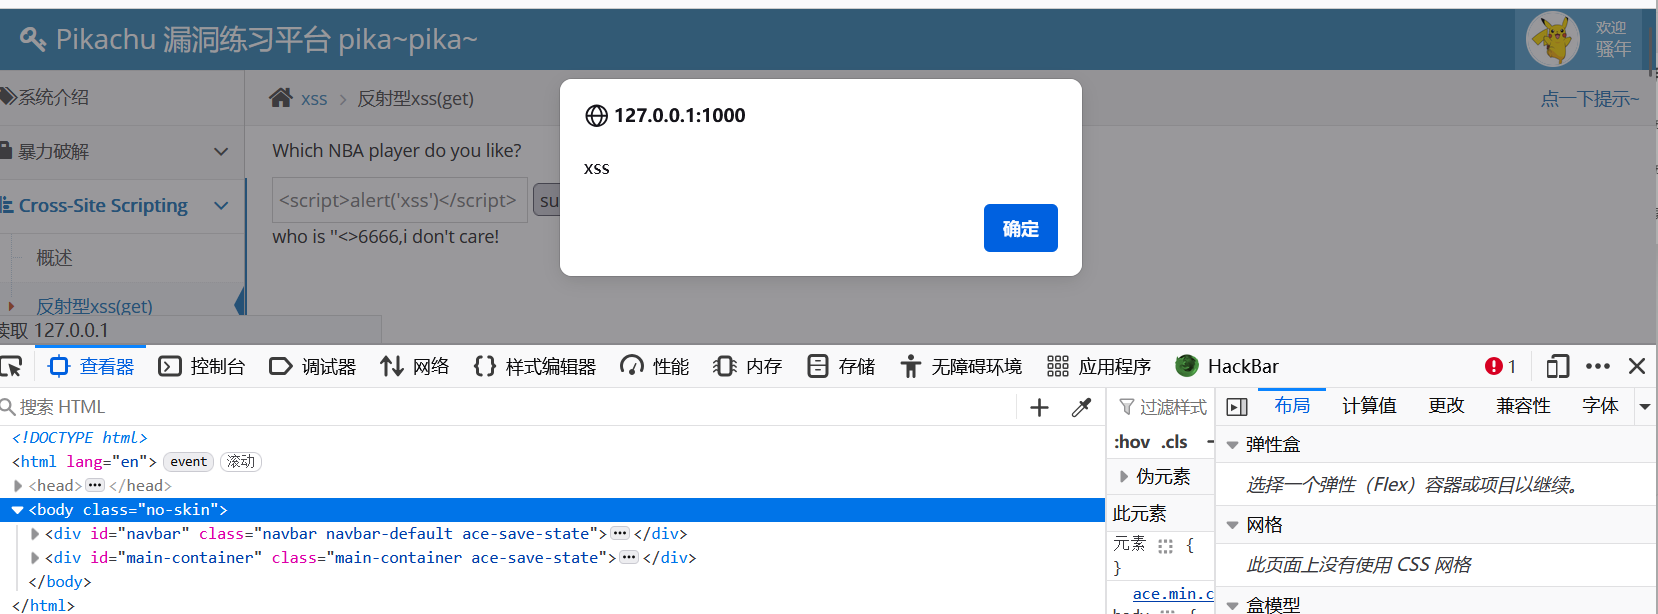1658x614 pixels.
Task: Open the xss breadcrumb link
Action: [314, 99]
